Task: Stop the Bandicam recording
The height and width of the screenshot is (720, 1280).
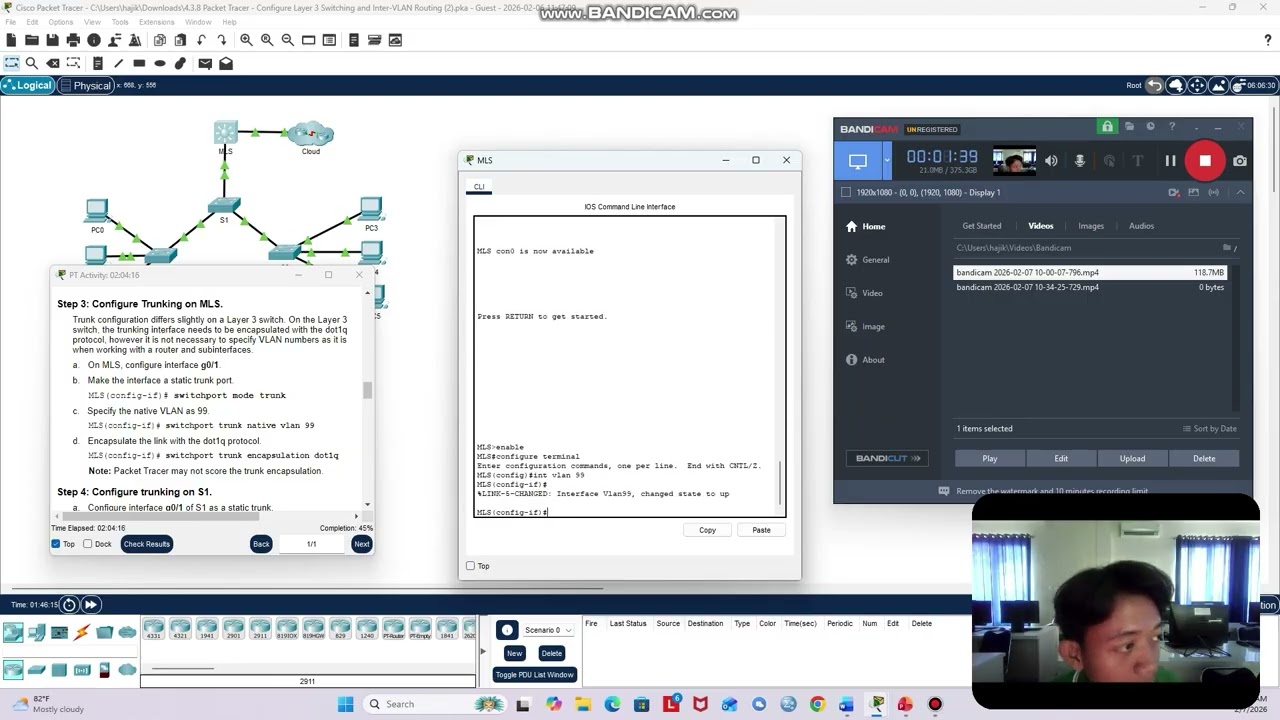Action: tap(1205, 160)
